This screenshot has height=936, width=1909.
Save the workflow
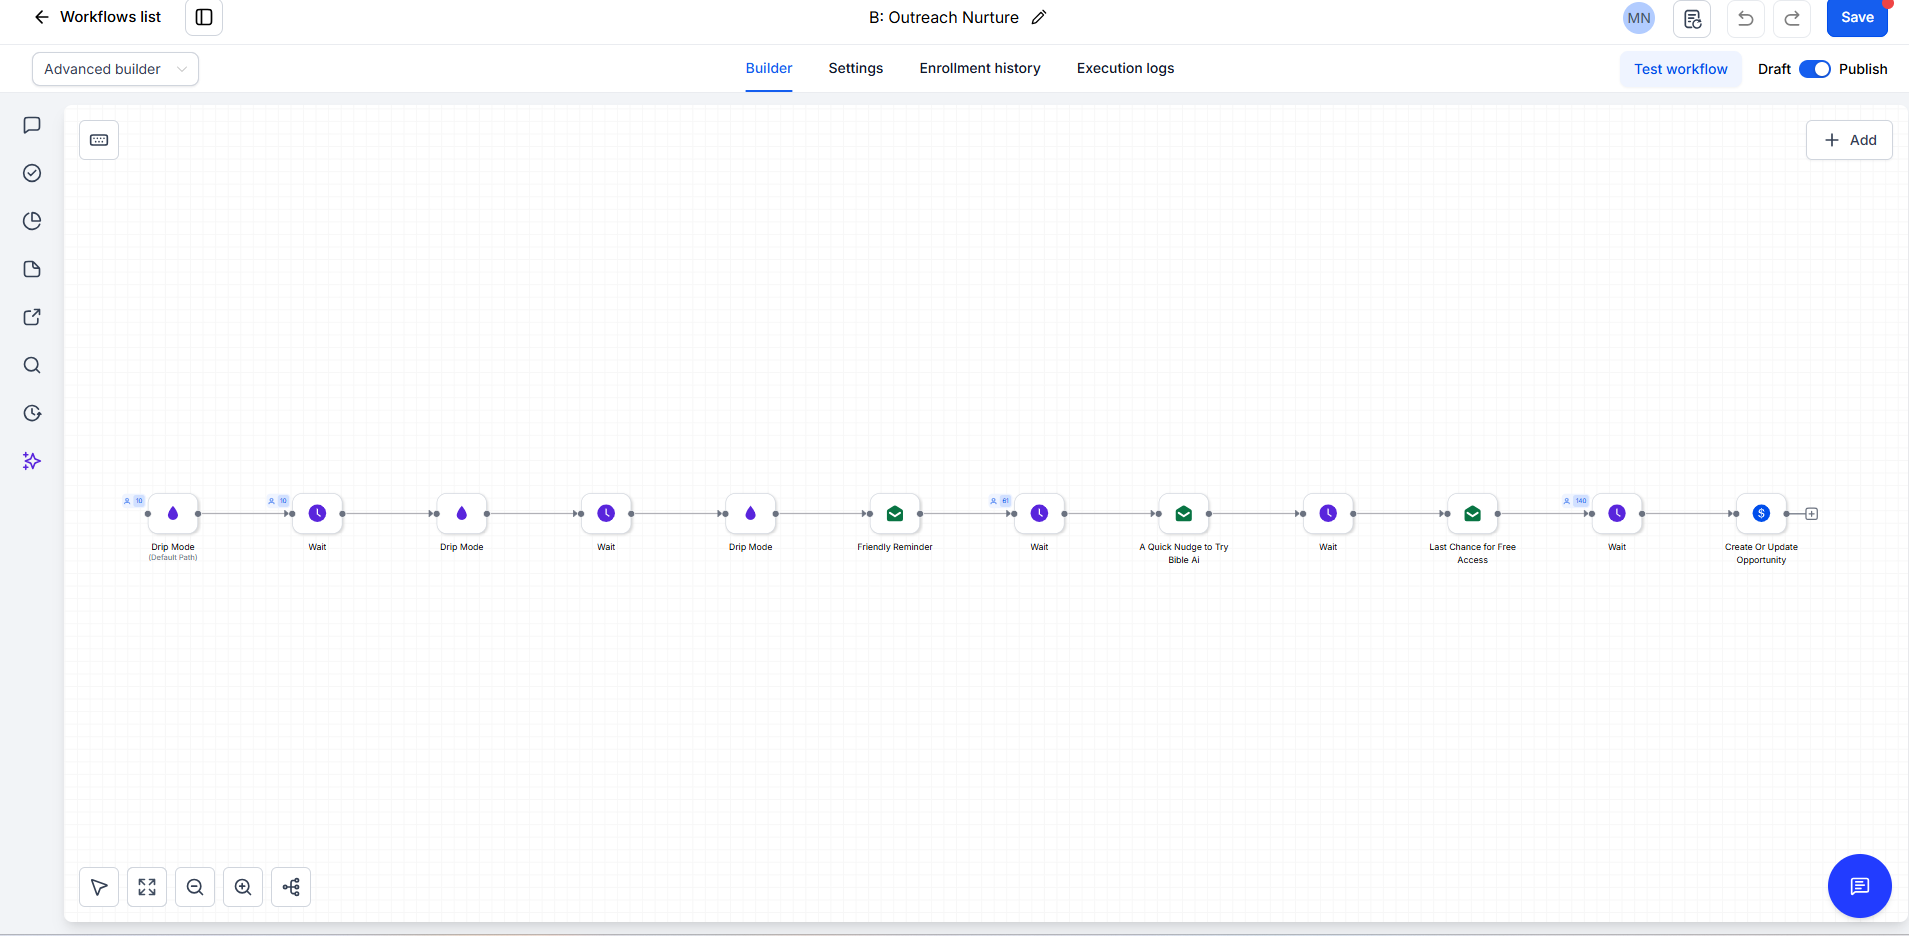1857,18
